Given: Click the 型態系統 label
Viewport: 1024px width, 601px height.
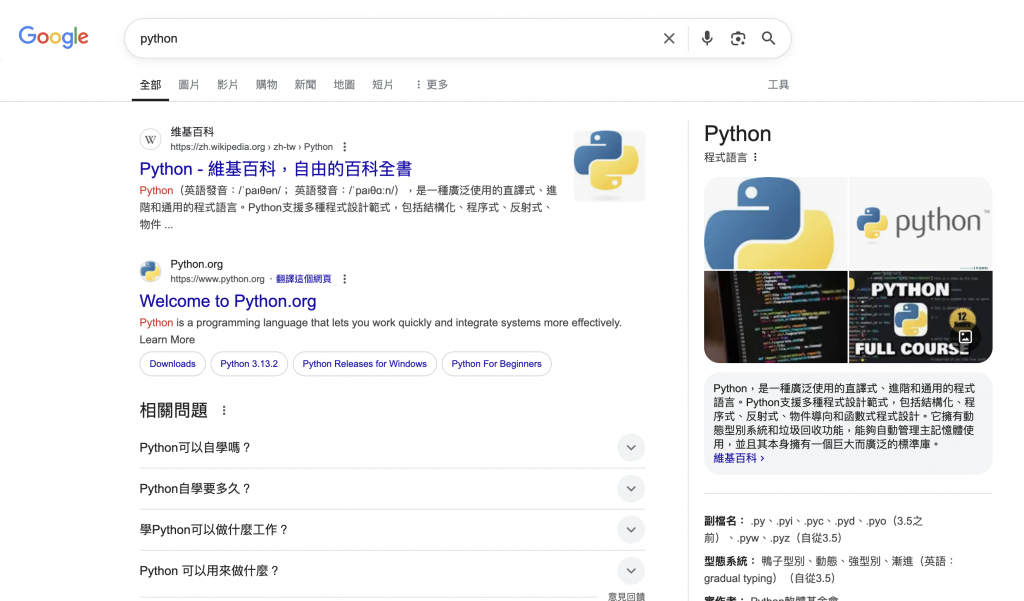Looking at the screenshot, I should (x=729, y=561).
